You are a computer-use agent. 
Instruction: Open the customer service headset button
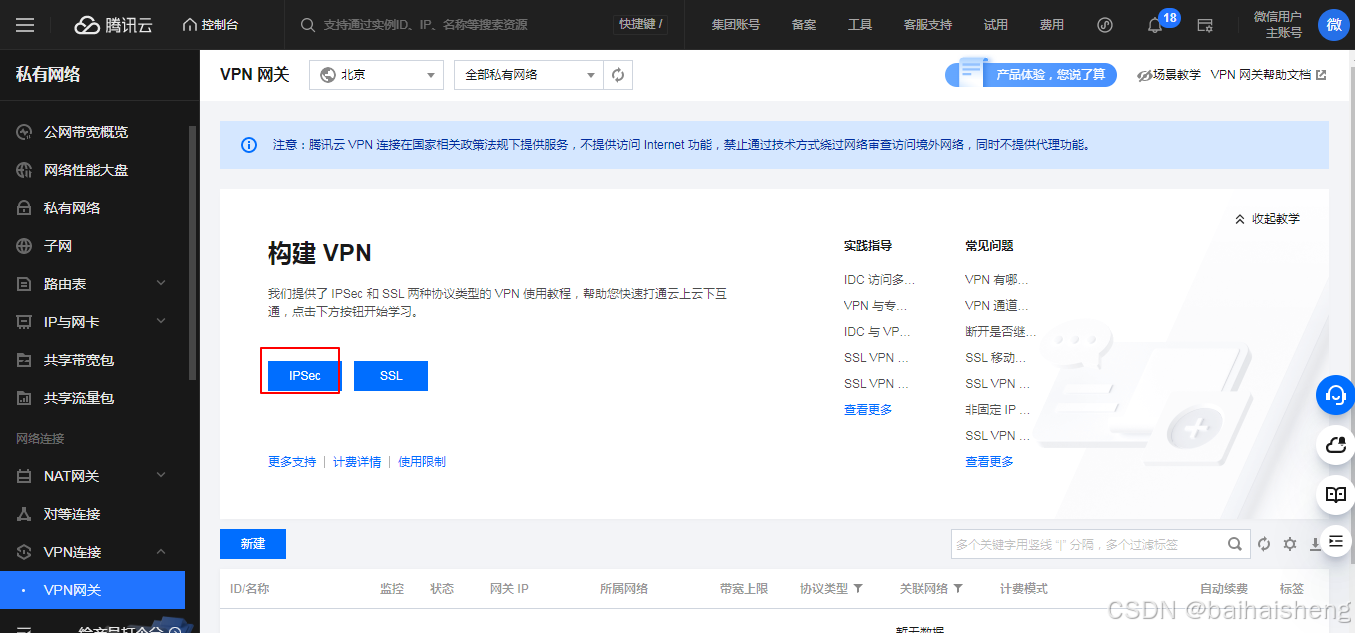[x=1335, y=395]
